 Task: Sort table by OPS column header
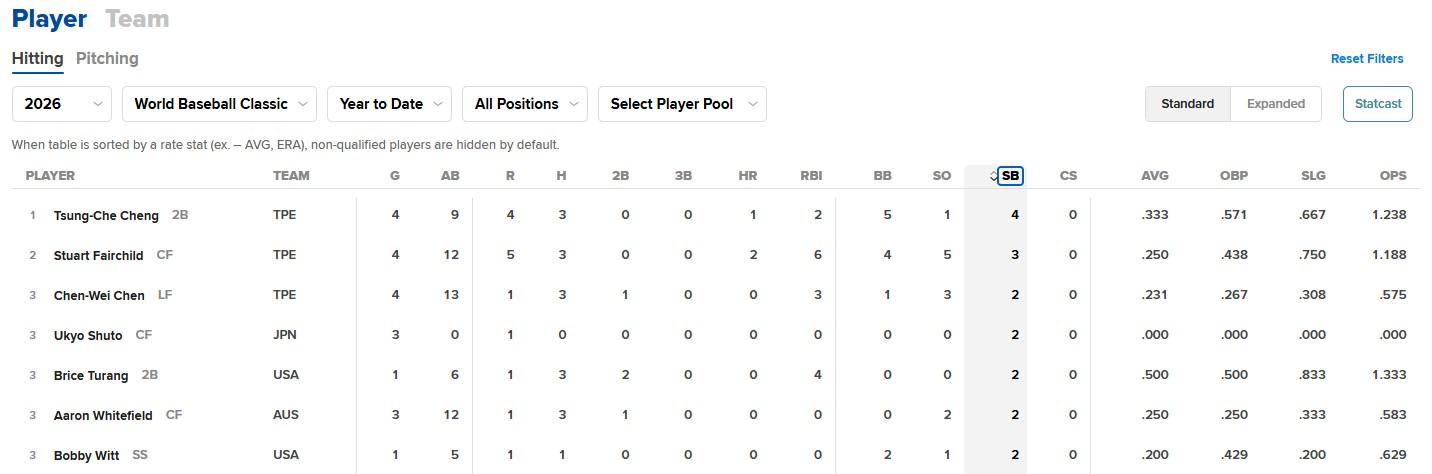coord(1393,176)
